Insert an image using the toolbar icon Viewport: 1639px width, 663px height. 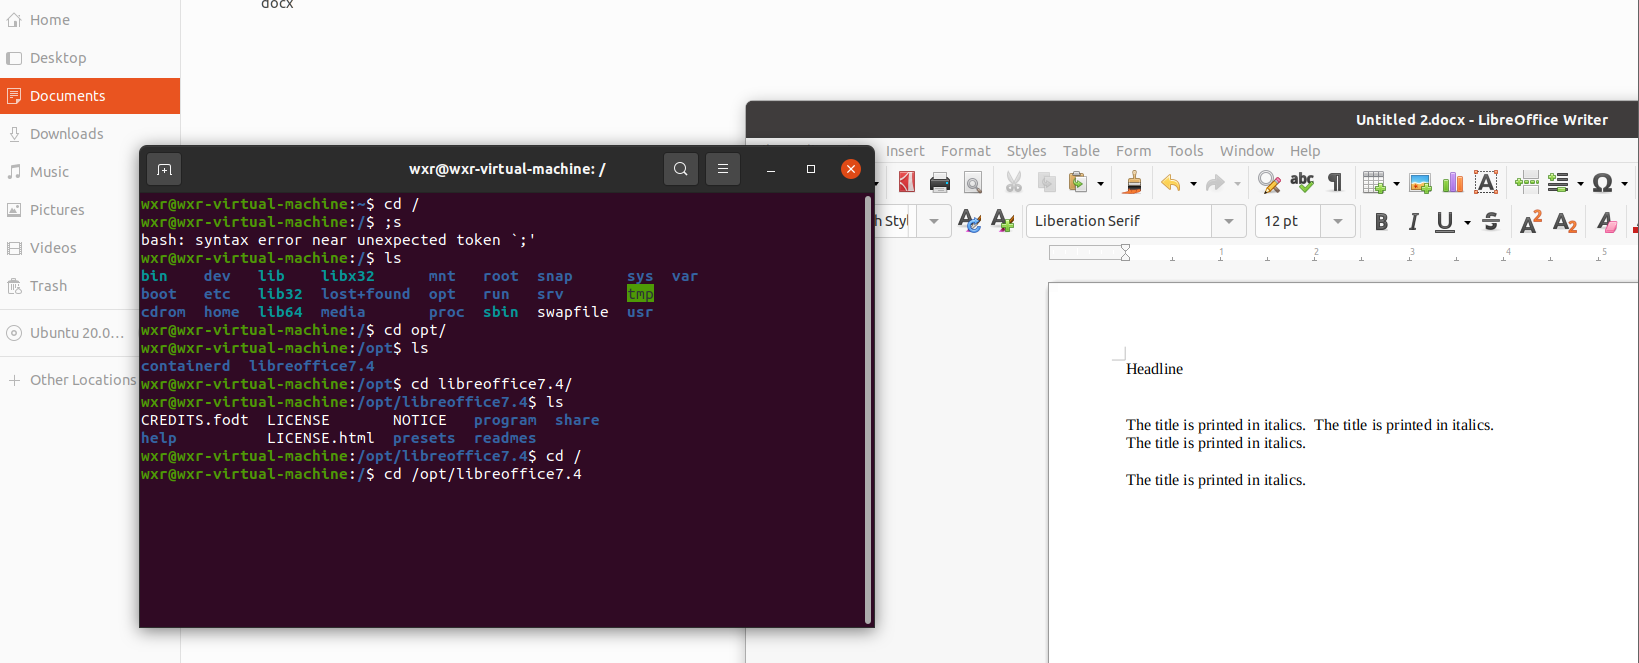coord(1420,182)
